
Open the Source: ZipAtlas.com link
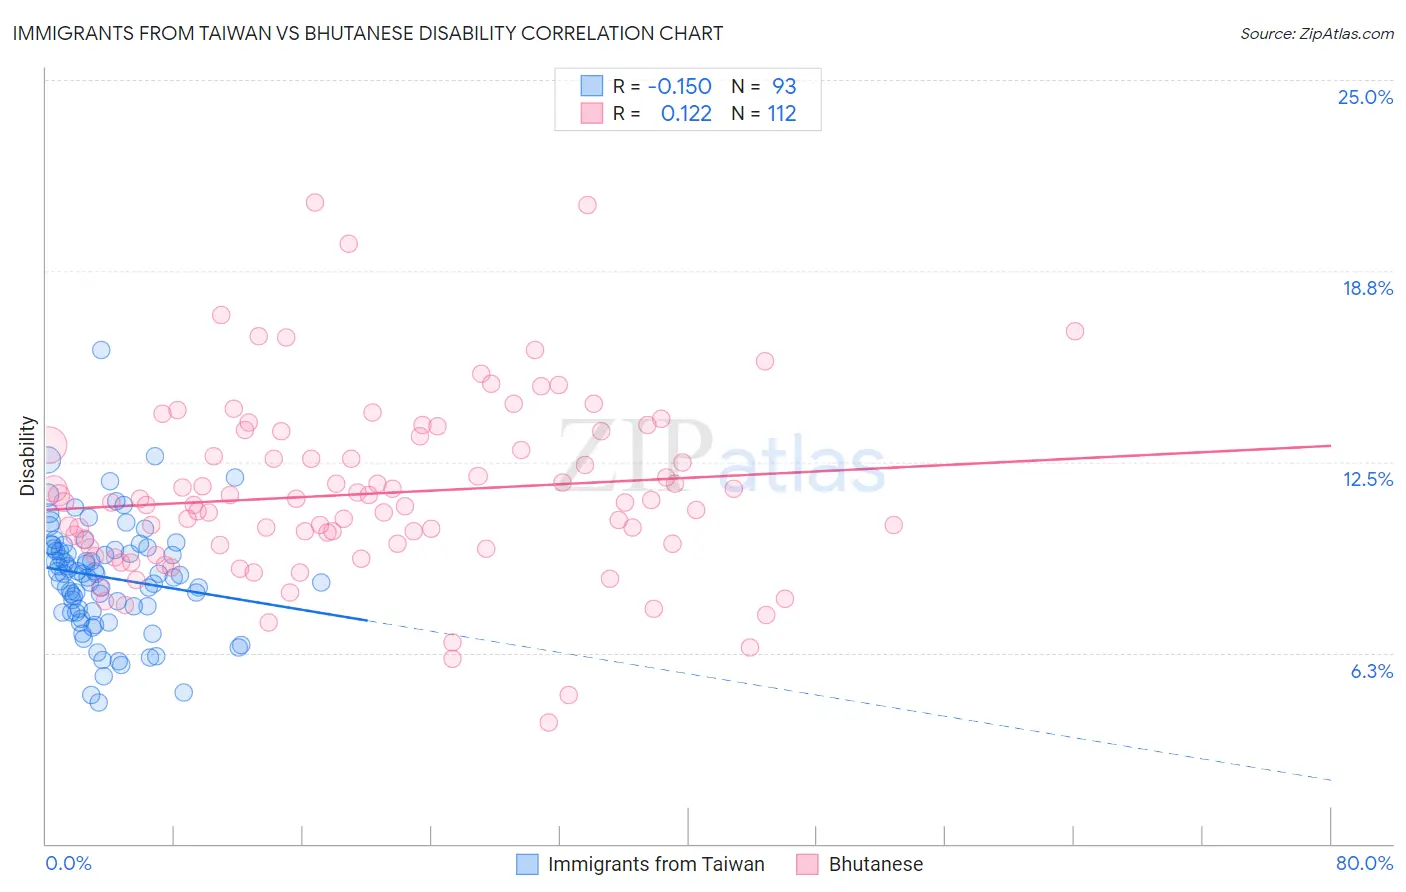[1317, 33]
